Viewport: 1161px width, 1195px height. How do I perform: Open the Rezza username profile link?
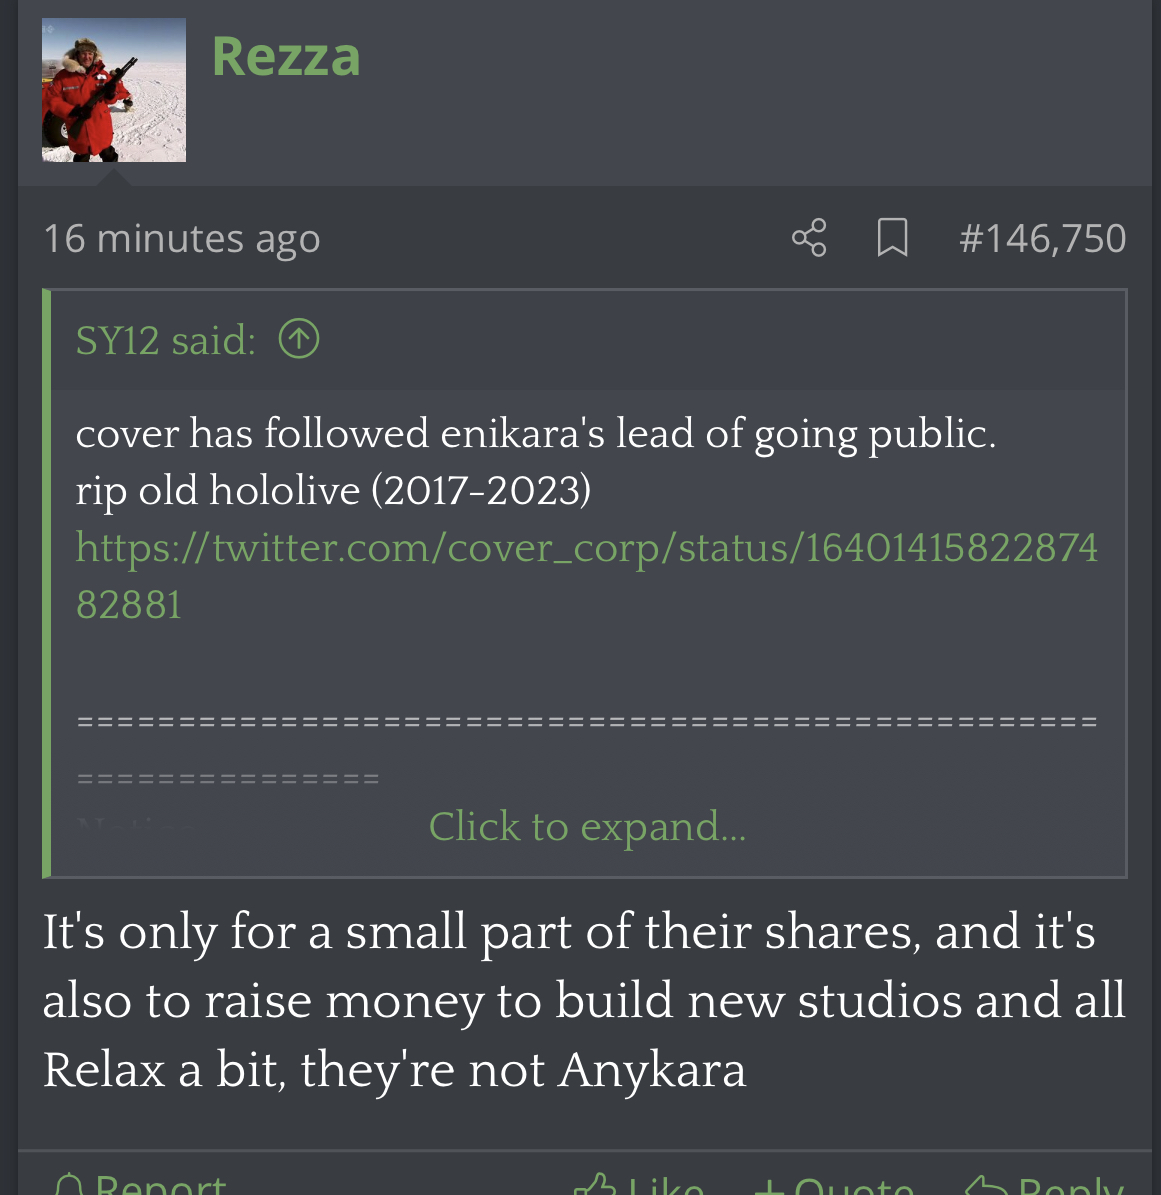pos(286,56)
